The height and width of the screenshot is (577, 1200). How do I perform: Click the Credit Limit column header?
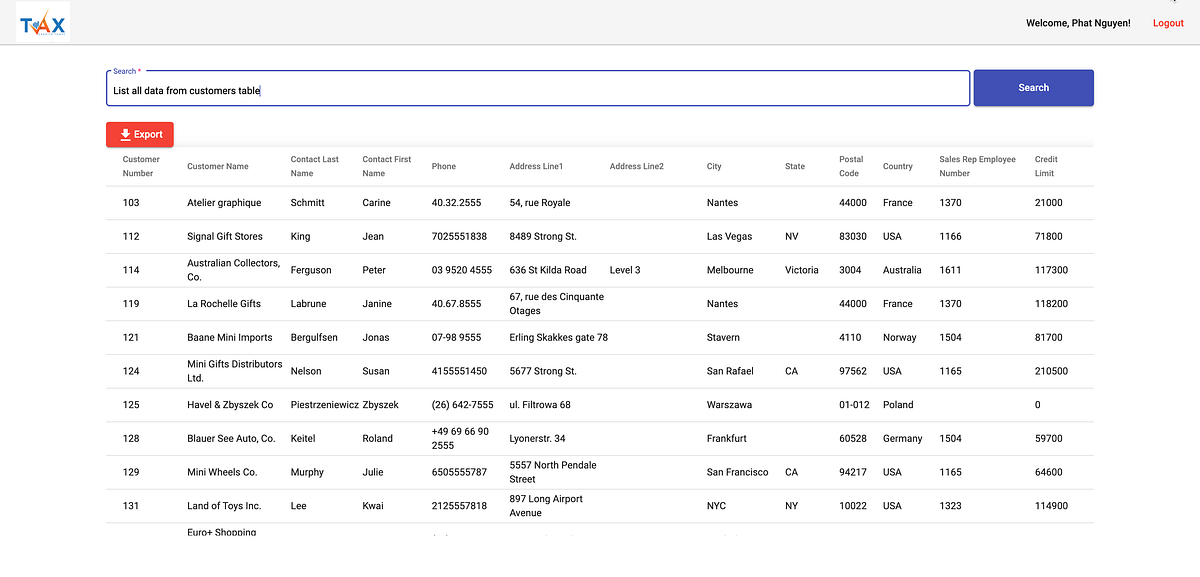[x=1048, y=166]
